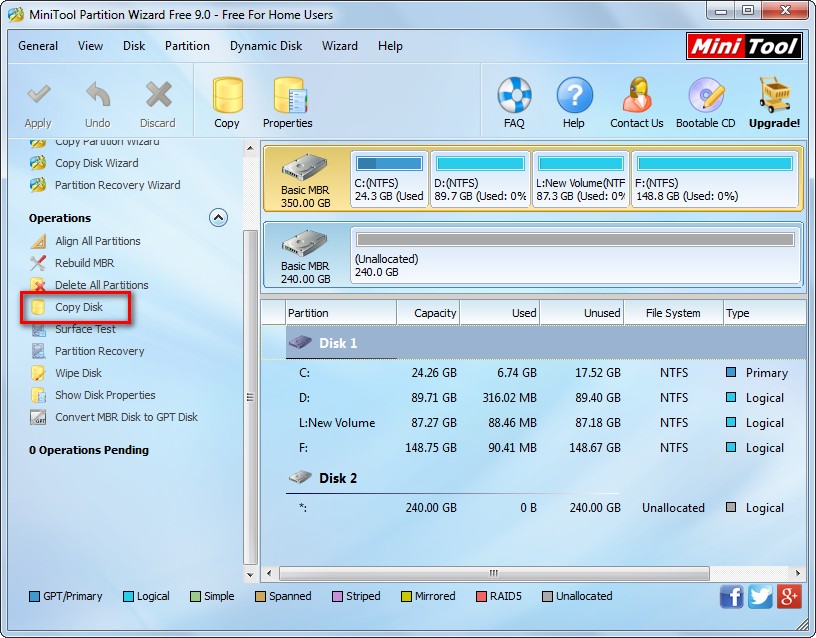Click the horizontal scrollbar right arrow
Viewport: 816px width, 638px height.
pos(798,573)
